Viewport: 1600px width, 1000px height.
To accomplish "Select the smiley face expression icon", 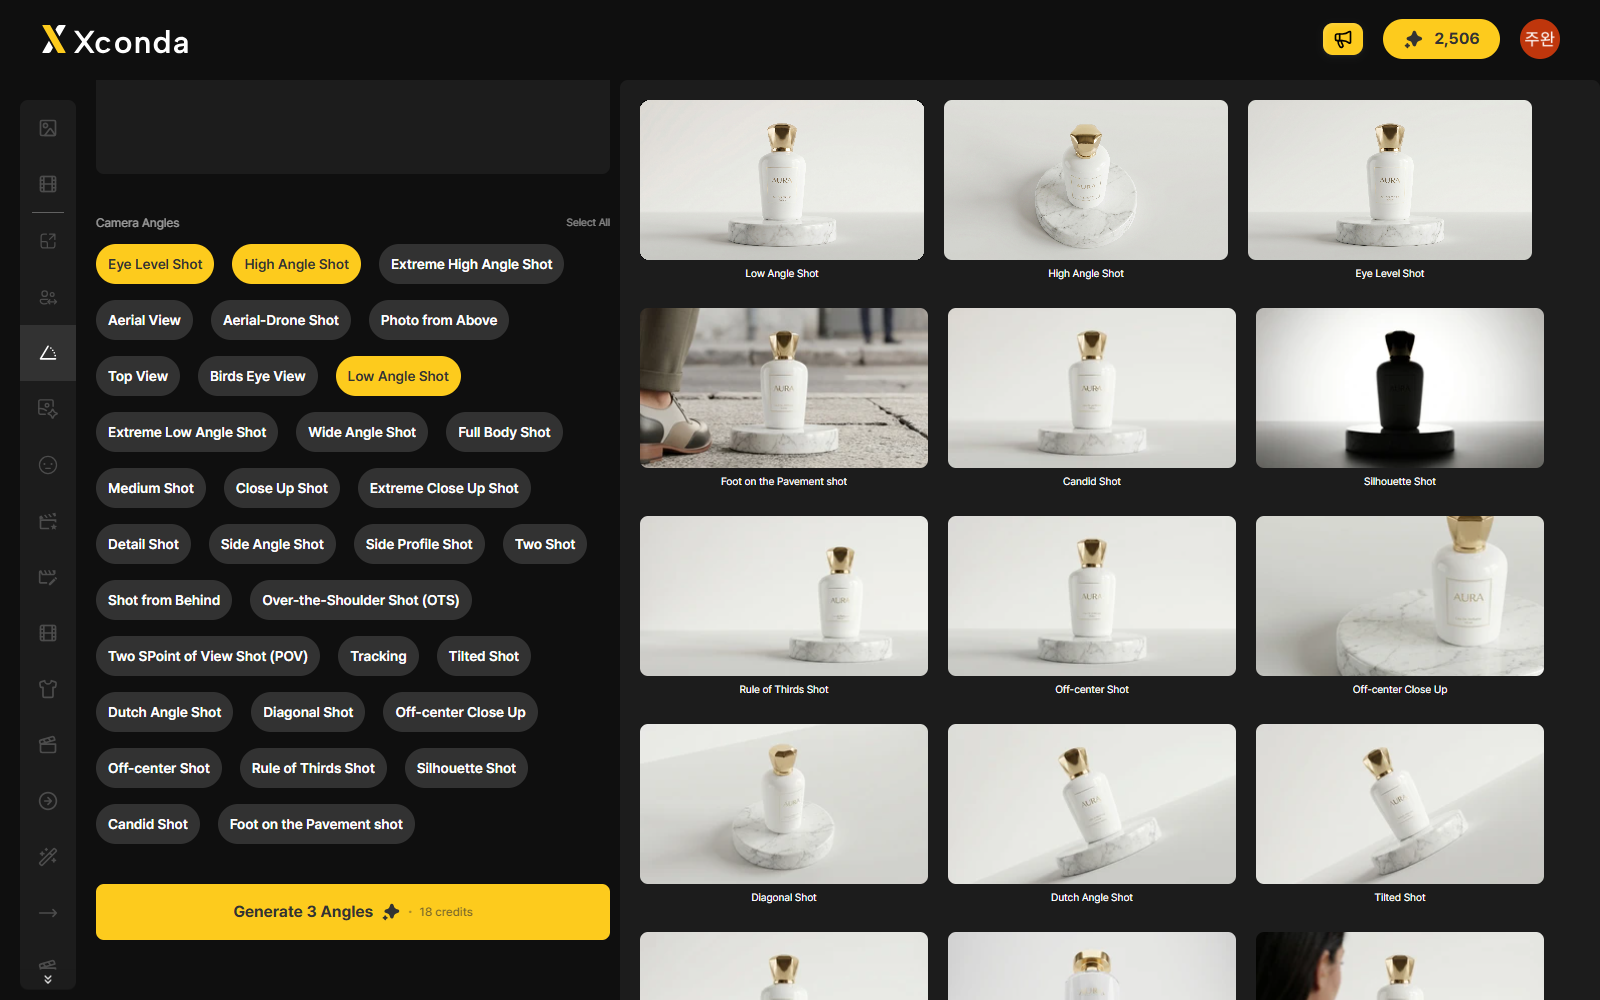I will pyautogui.click(x=48, y=465).
